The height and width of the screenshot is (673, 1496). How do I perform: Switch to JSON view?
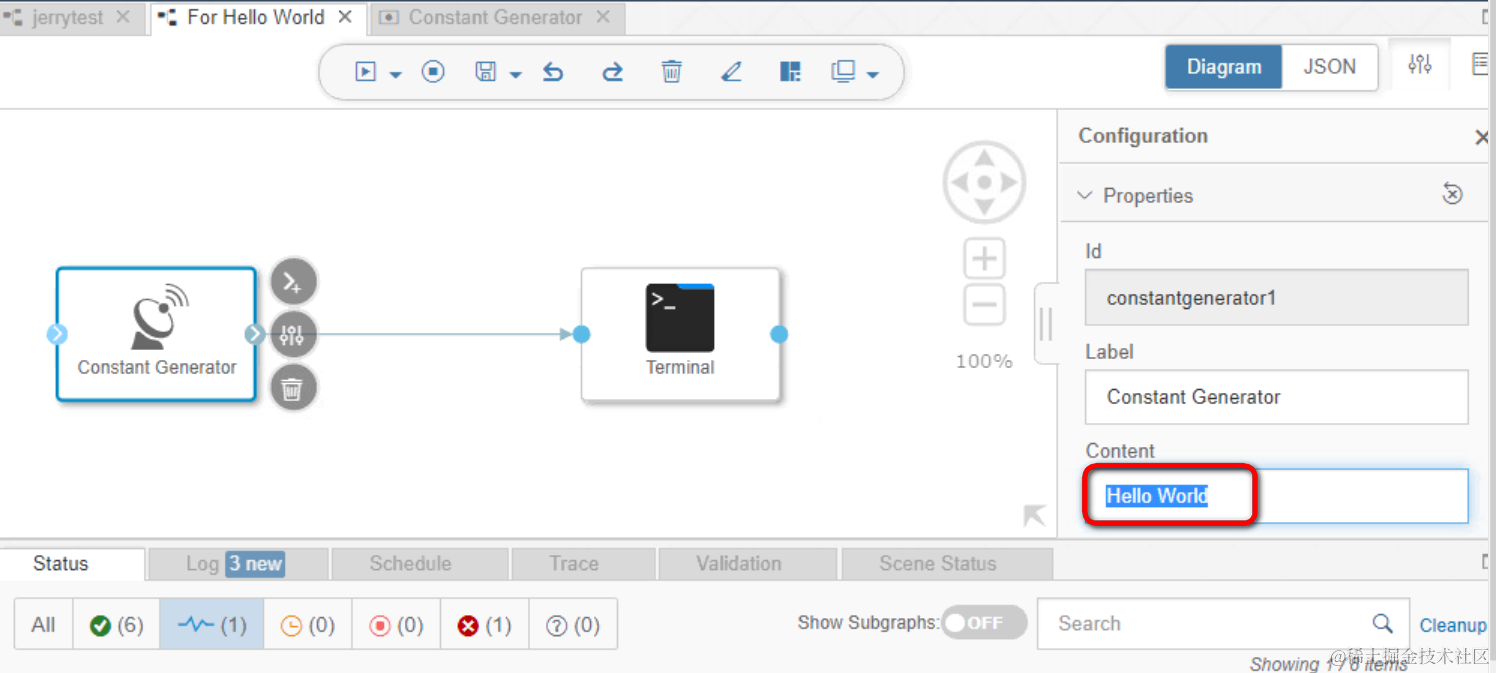1329,67
